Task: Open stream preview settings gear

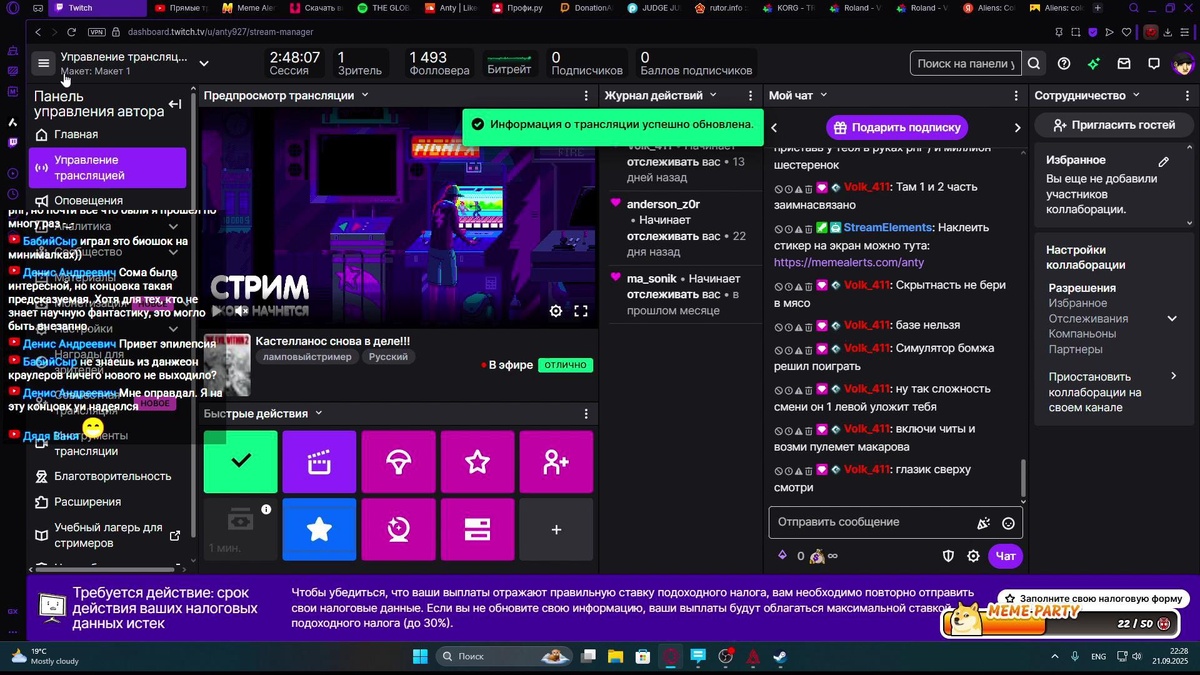Action: 556,311
